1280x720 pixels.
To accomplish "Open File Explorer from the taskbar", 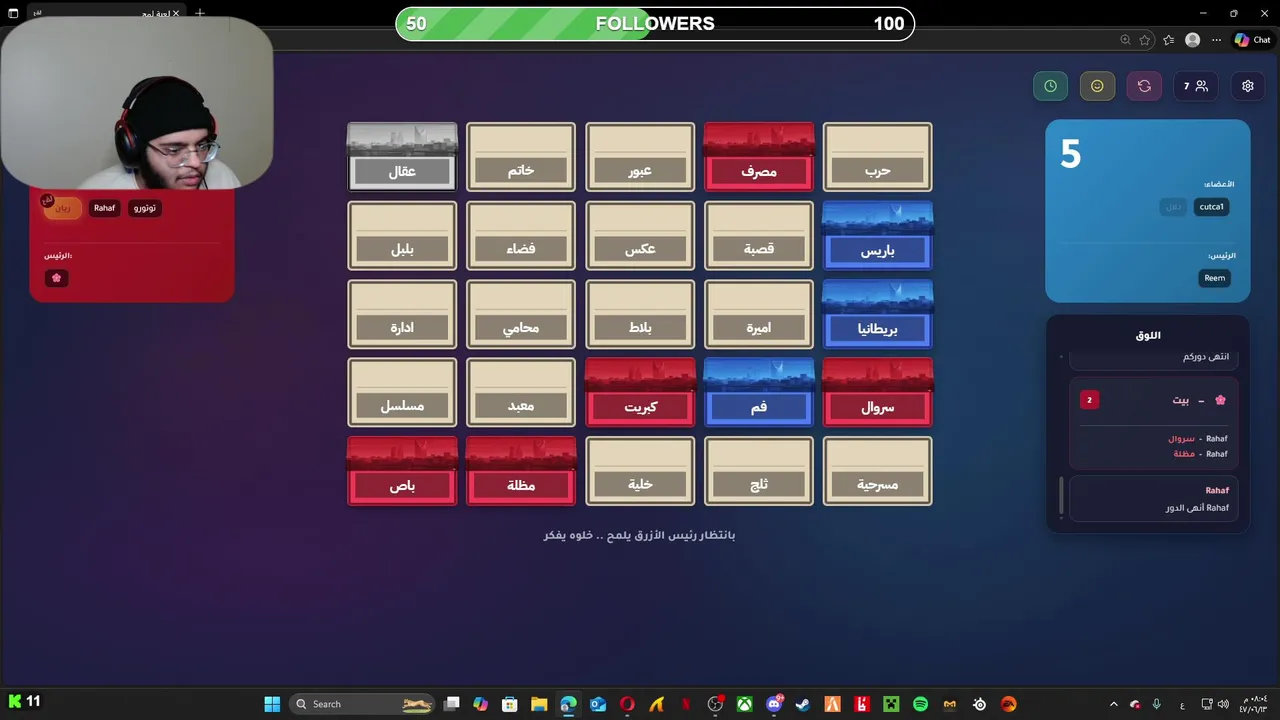I will pos(539,704).
